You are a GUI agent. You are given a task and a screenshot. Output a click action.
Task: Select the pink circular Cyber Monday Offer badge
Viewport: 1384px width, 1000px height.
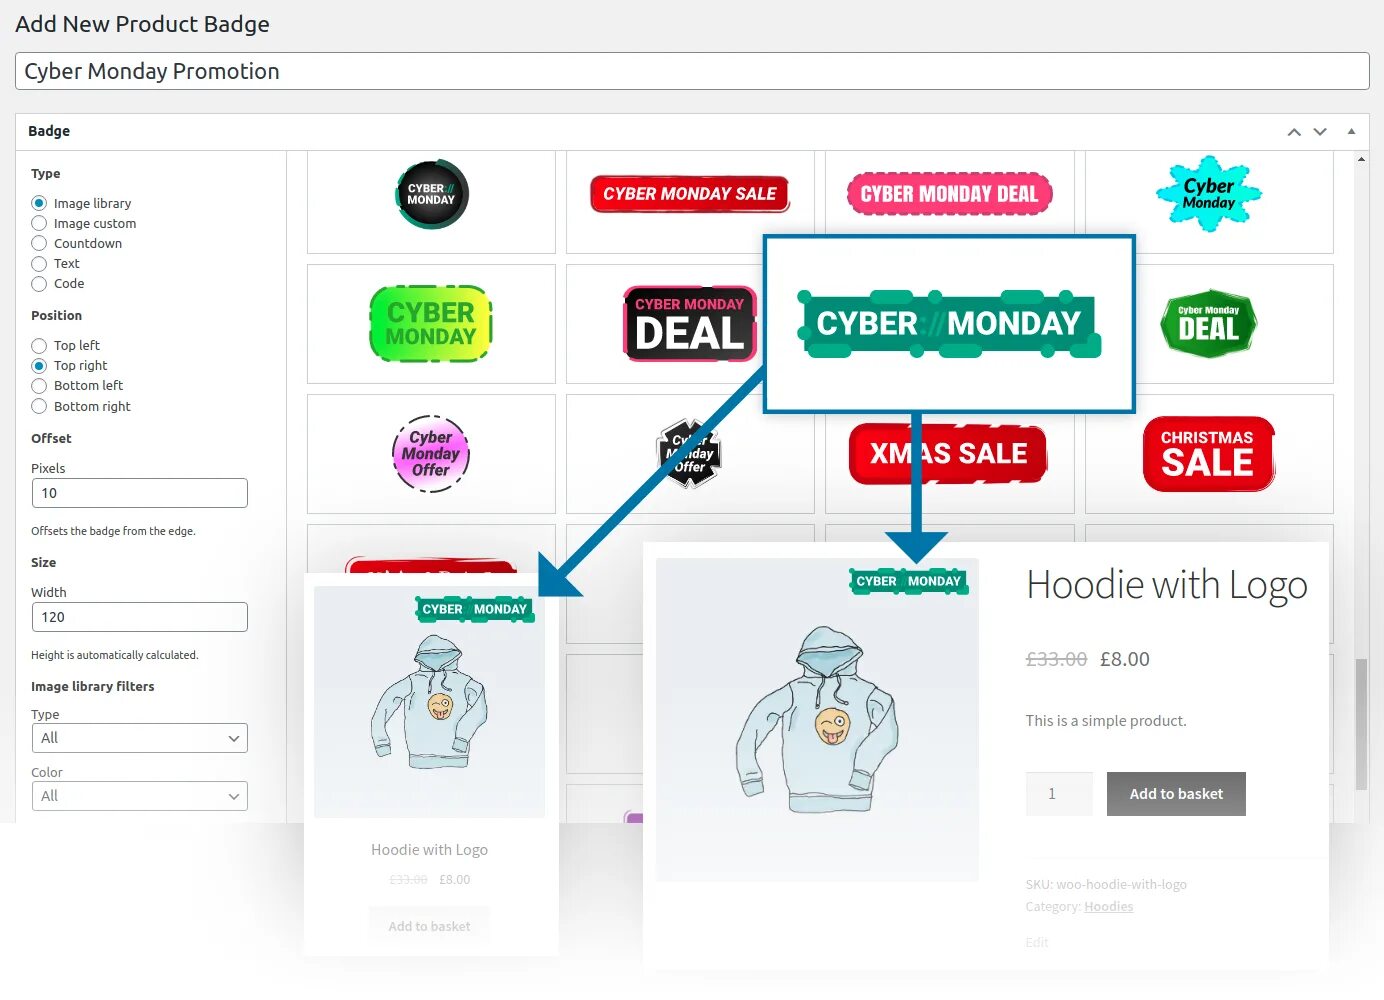click(431, 453)
